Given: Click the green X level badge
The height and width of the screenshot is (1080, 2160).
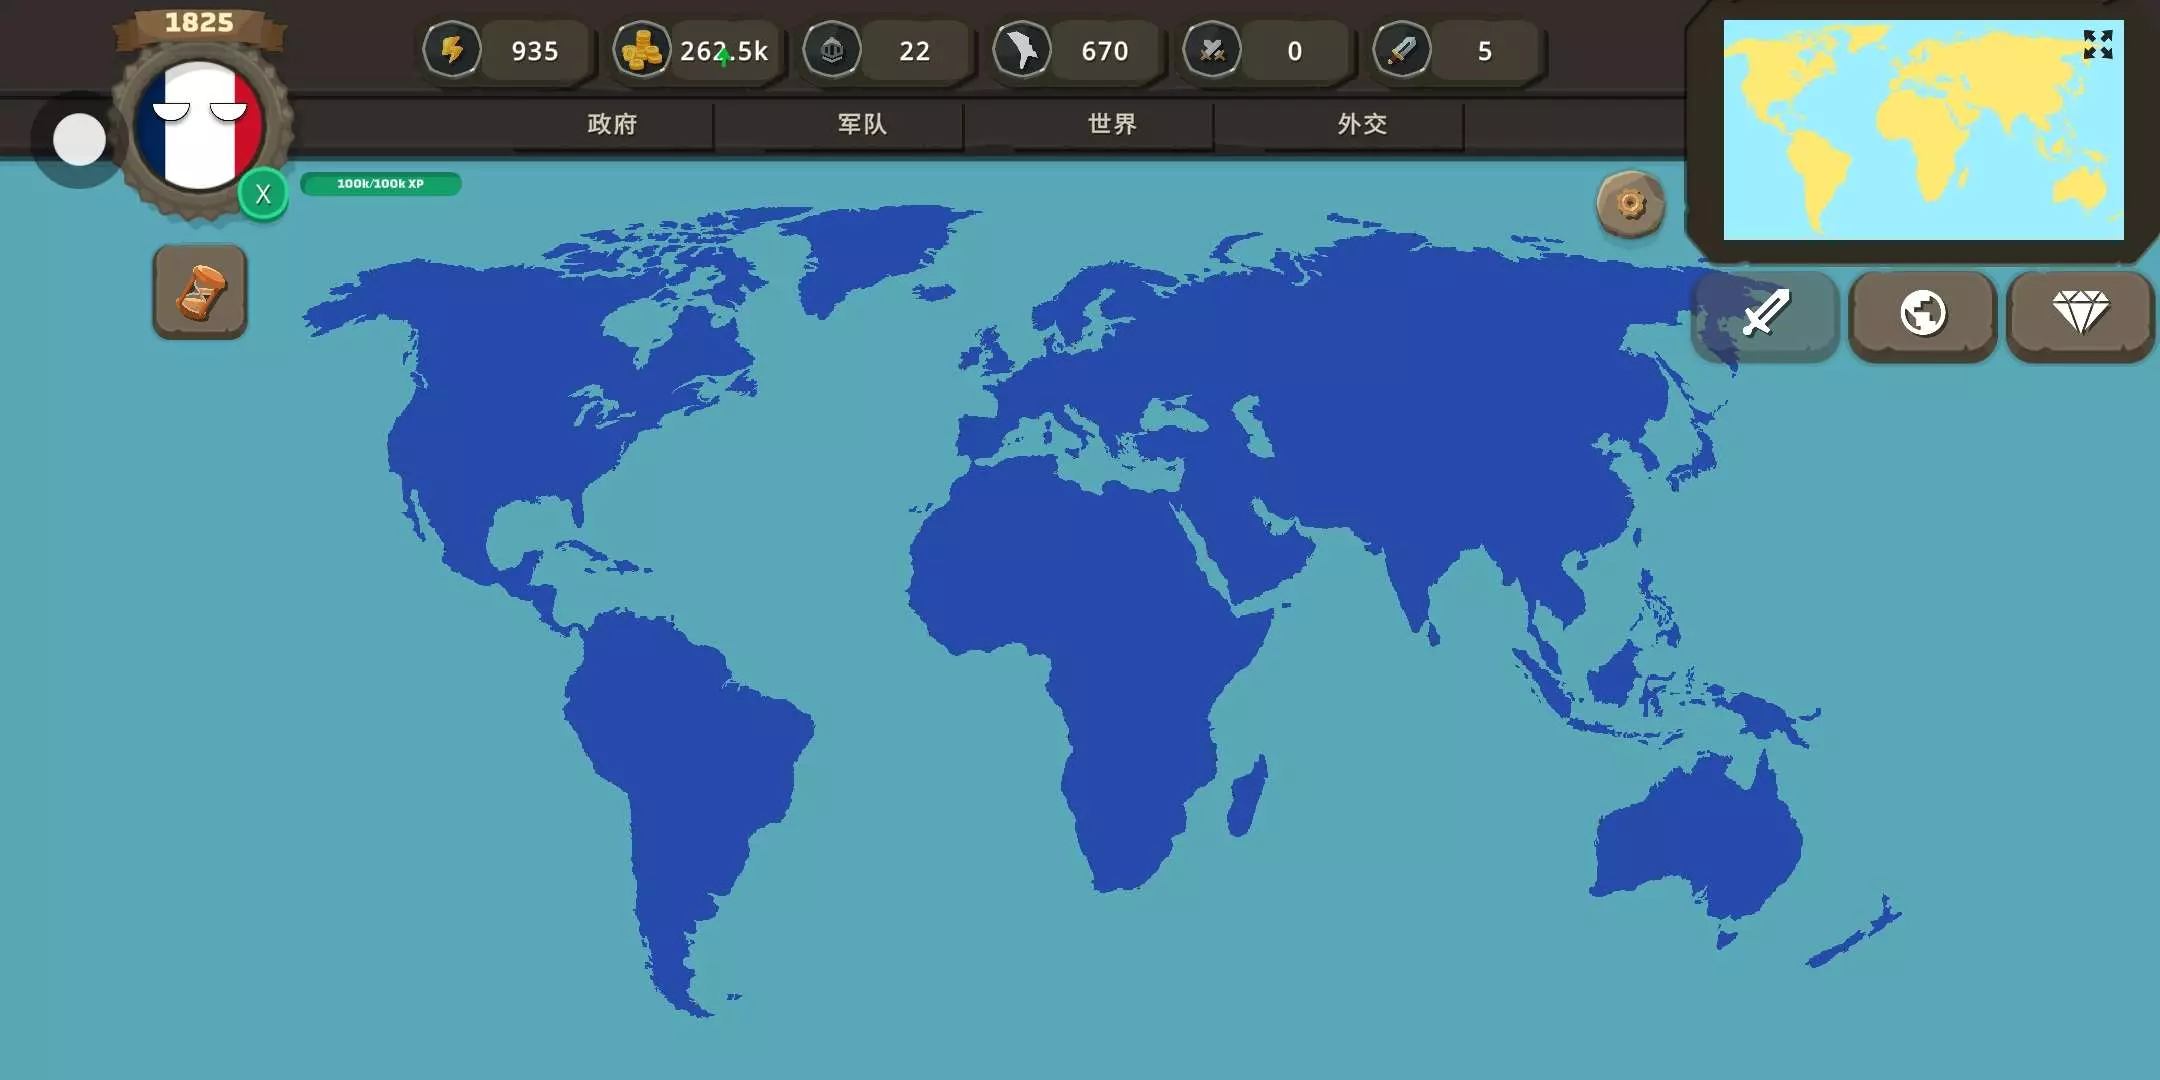Looking at the screenshot, I should (x=263, y=194).
